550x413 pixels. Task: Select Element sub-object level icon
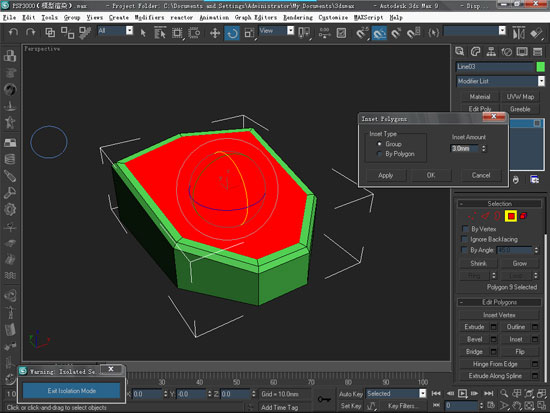pyautogui.click(x=523, y=216)
